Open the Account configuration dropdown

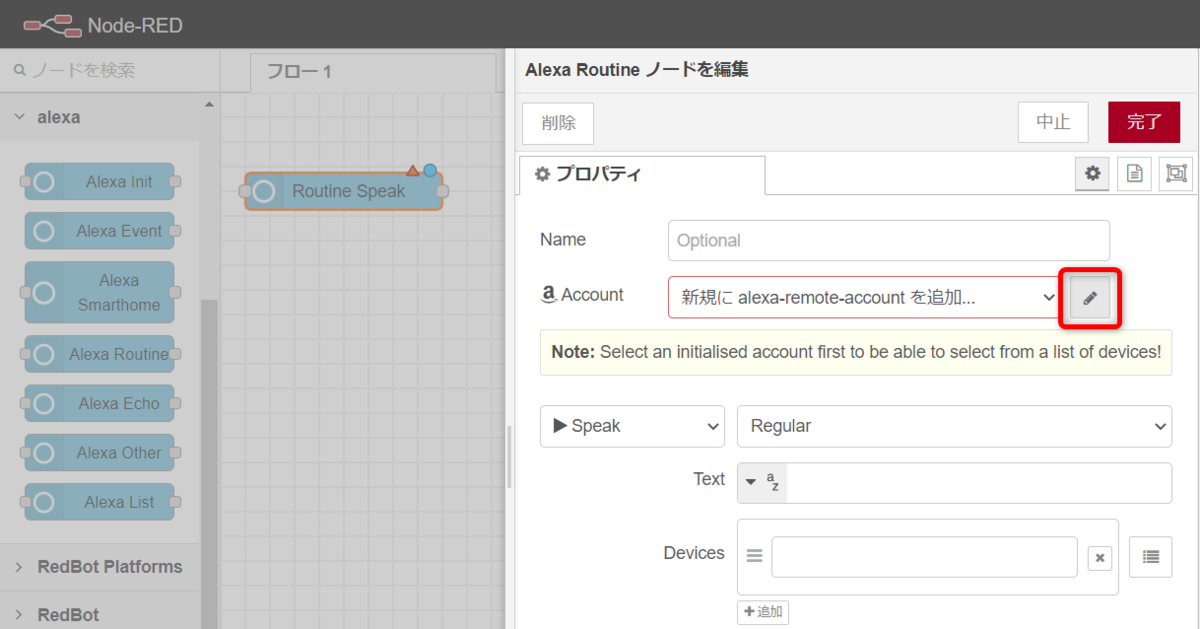864,297
